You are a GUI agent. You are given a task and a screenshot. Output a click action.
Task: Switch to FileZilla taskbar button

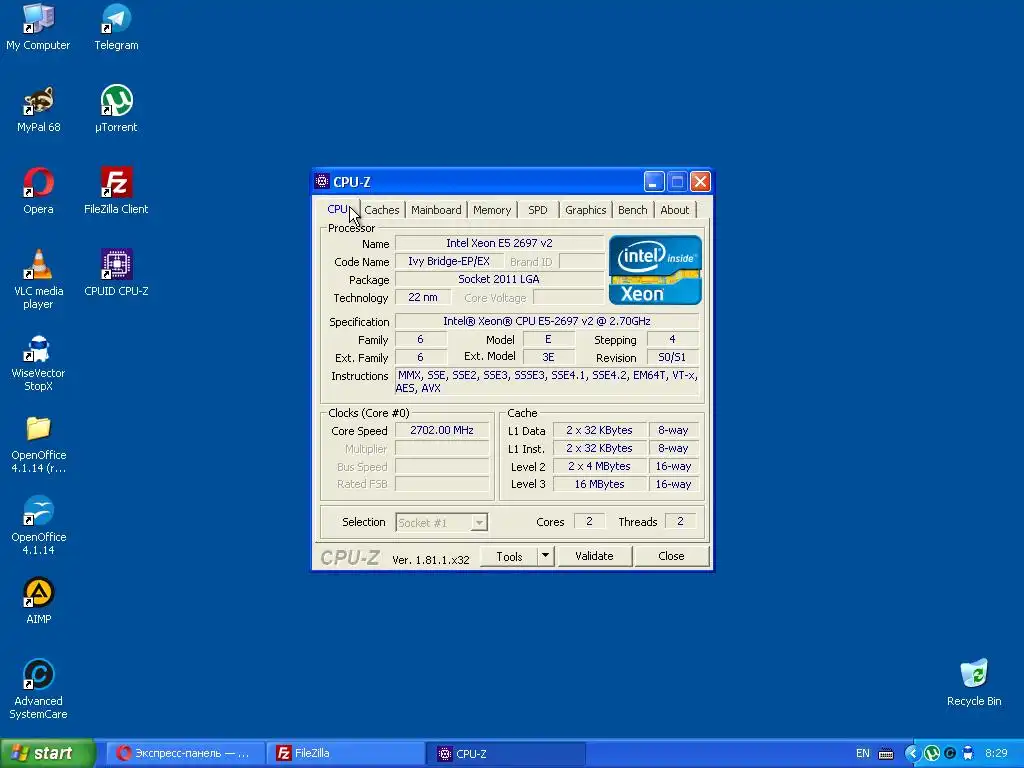[345, 753]
